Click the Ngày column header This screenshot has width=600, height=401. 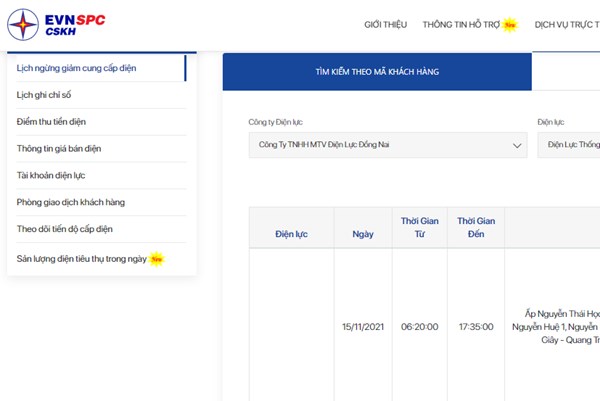[363, 234]
